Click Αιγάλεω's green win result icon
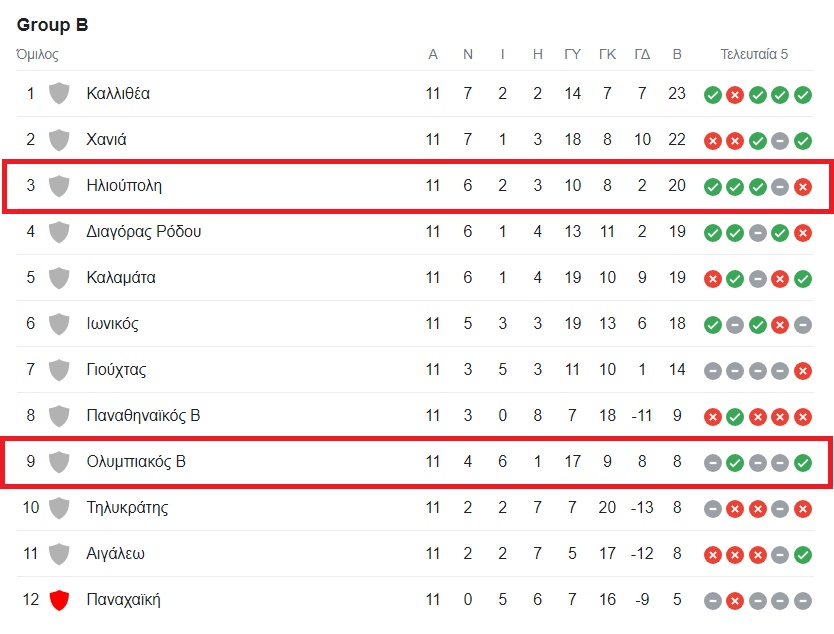Image resolution: width=834 pixels, height=634 pixels. point(803,555)
